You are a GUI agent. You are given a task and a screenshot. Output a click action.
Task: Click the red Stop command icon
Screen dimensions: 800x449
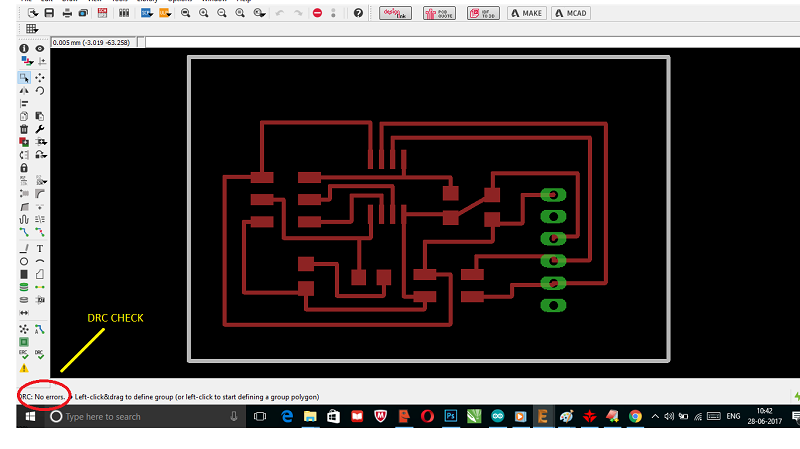click(x=317, y=13)
